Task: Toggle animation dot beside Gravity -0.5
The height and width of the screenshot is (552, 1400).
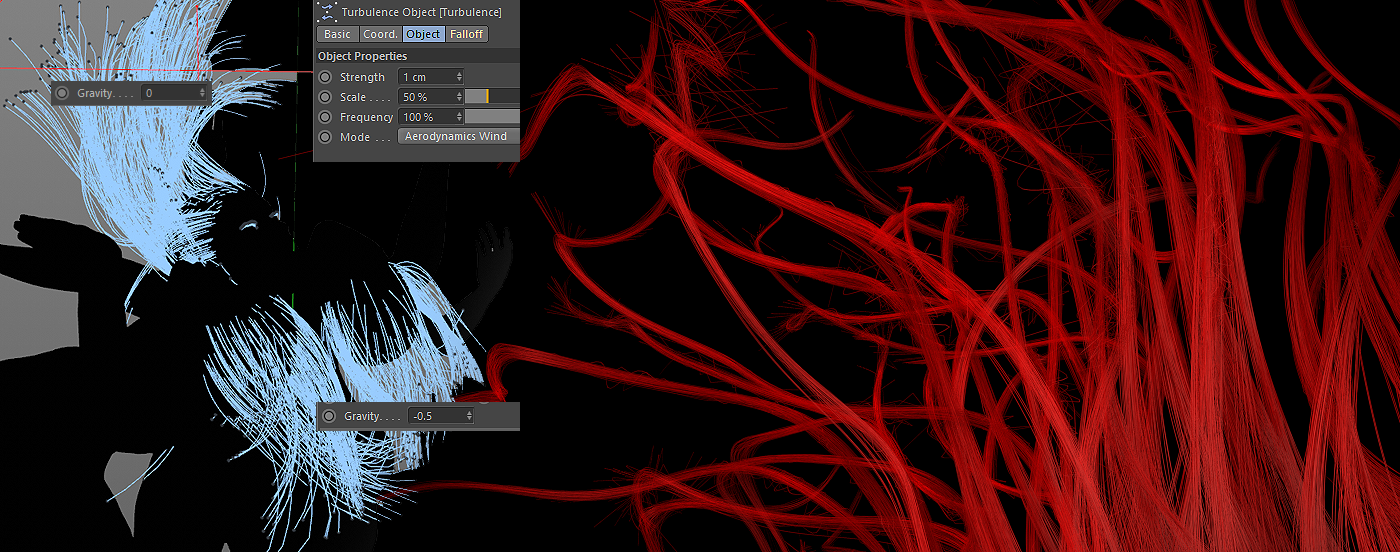Action: [x=329, y=416]
